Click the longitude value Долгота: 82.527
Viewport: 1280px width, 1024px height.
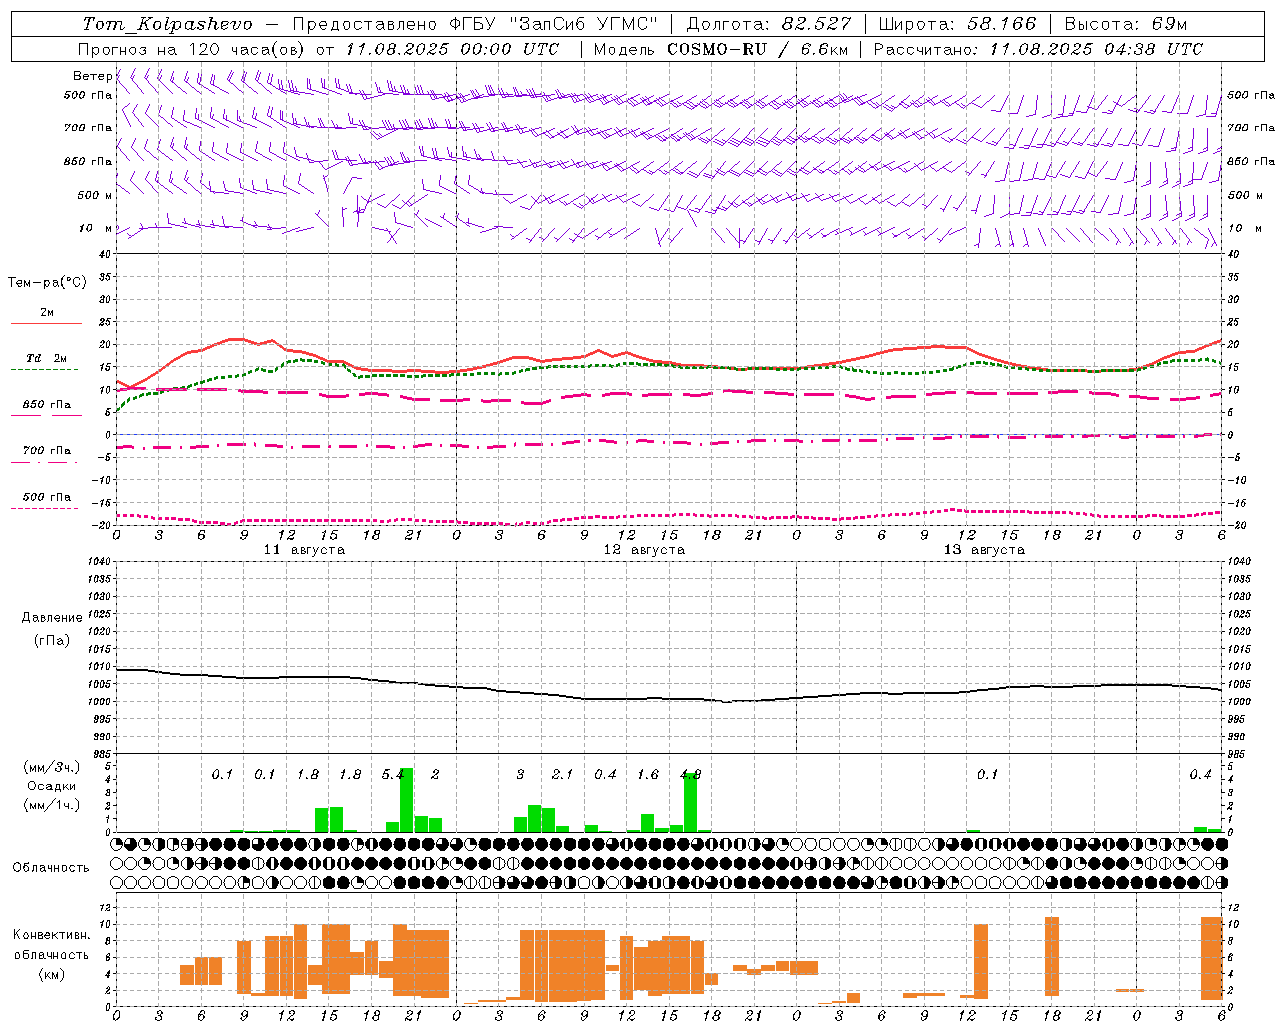[769, 24]
